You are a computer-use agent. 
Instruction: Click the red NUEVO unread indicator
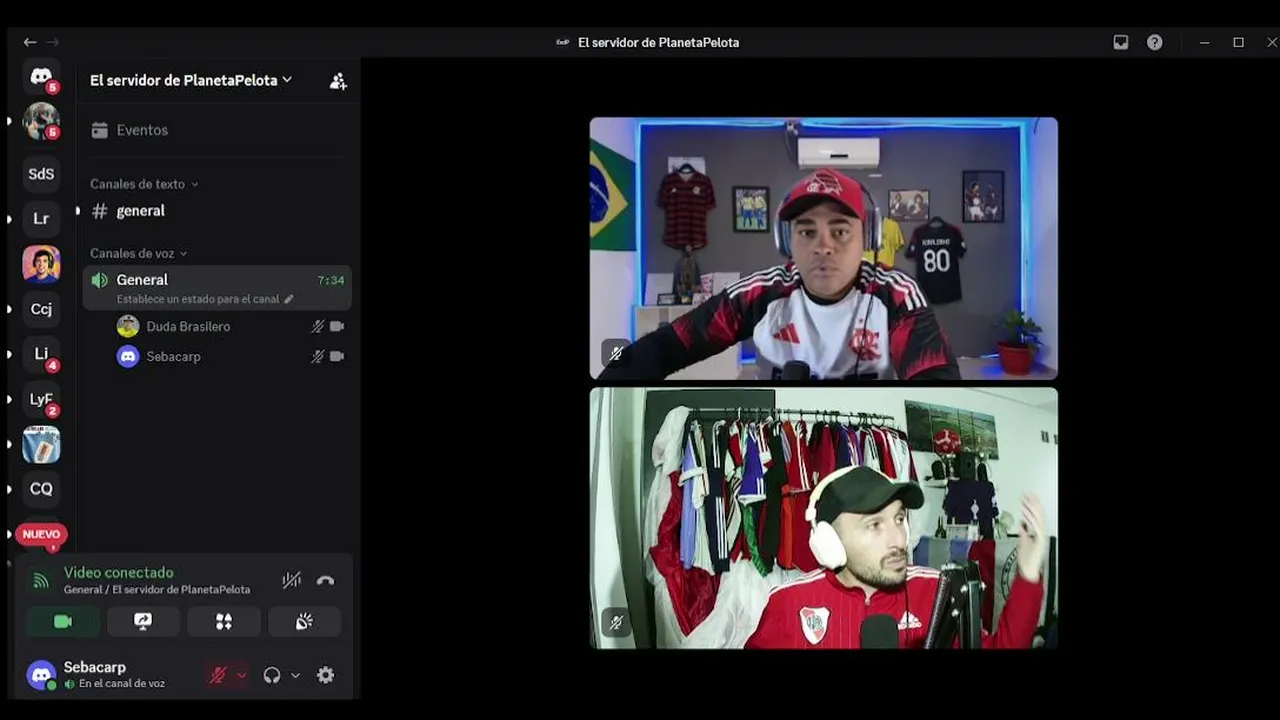coord(41,534)
